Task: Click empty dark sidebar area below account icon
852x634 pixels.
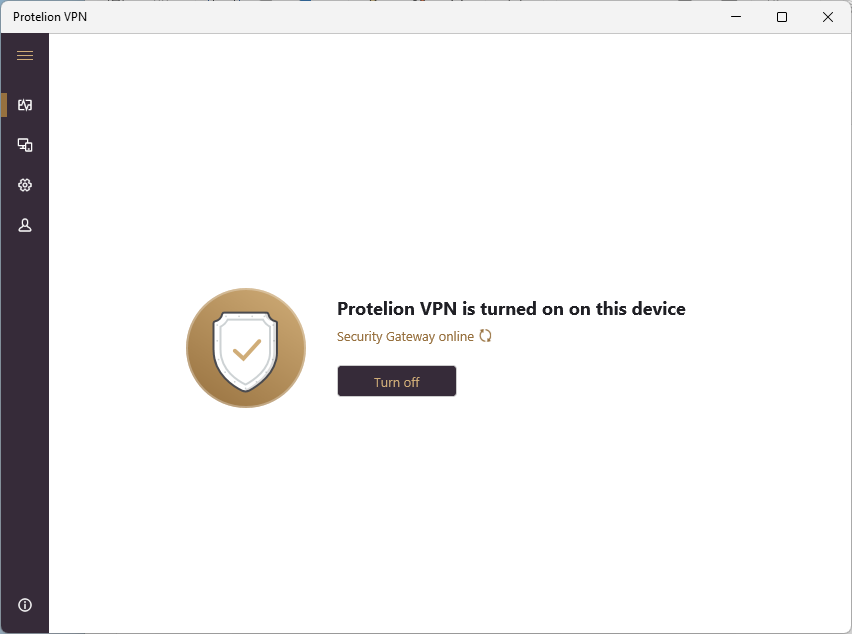Action: 25,407
